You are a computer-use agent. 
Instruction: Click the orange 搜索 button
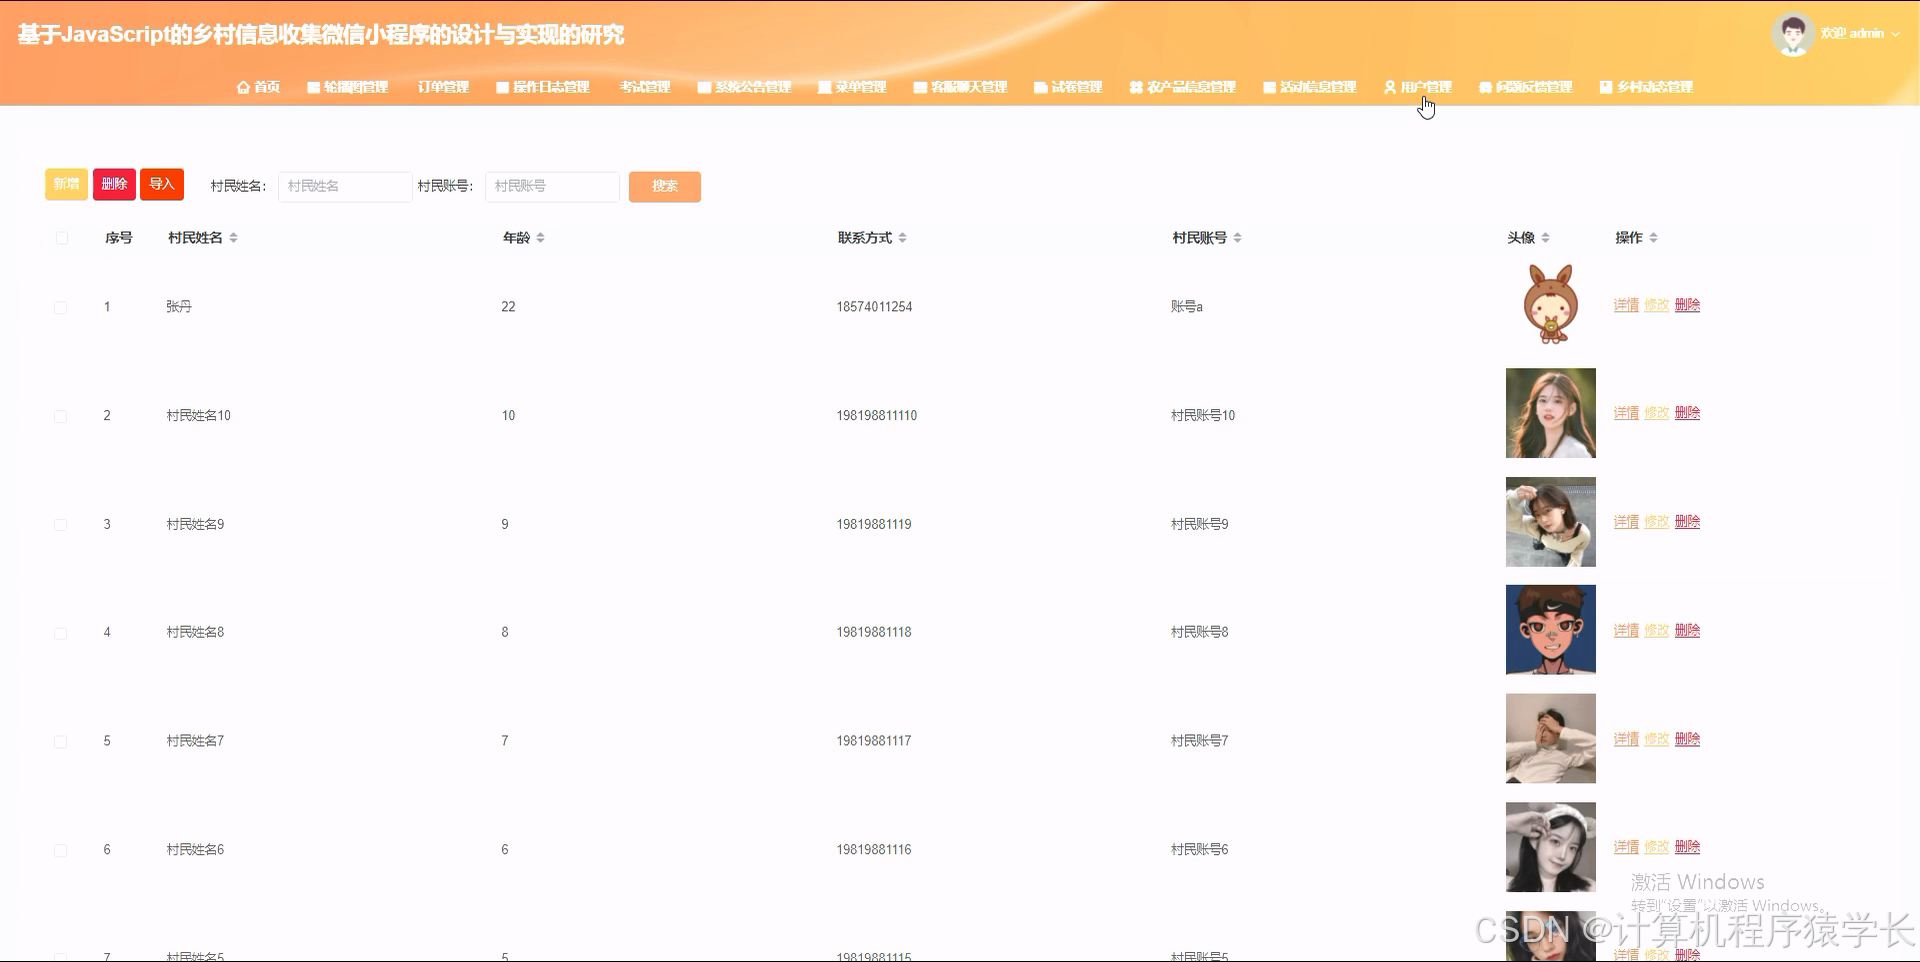[665, 186]
